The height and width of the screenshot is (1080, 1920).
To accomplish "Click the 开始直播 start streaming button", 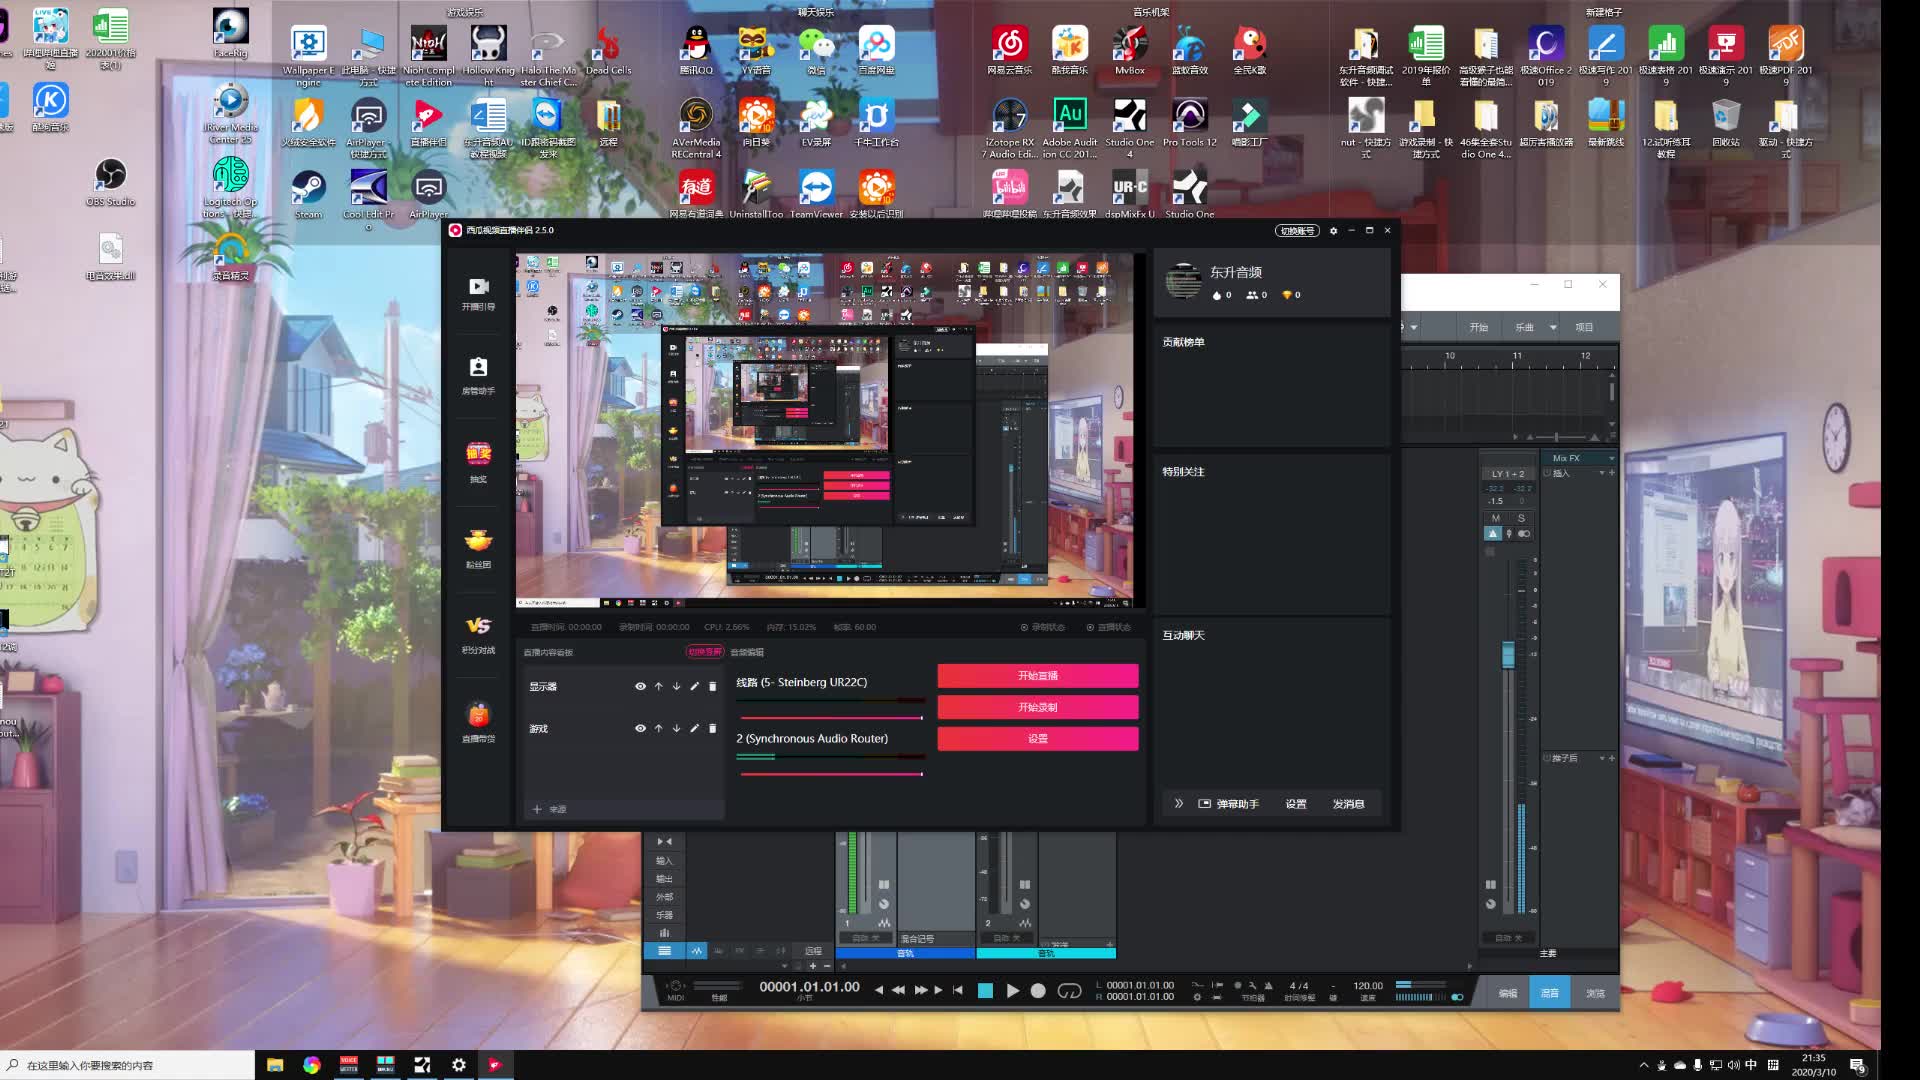I will (1037, 675).
